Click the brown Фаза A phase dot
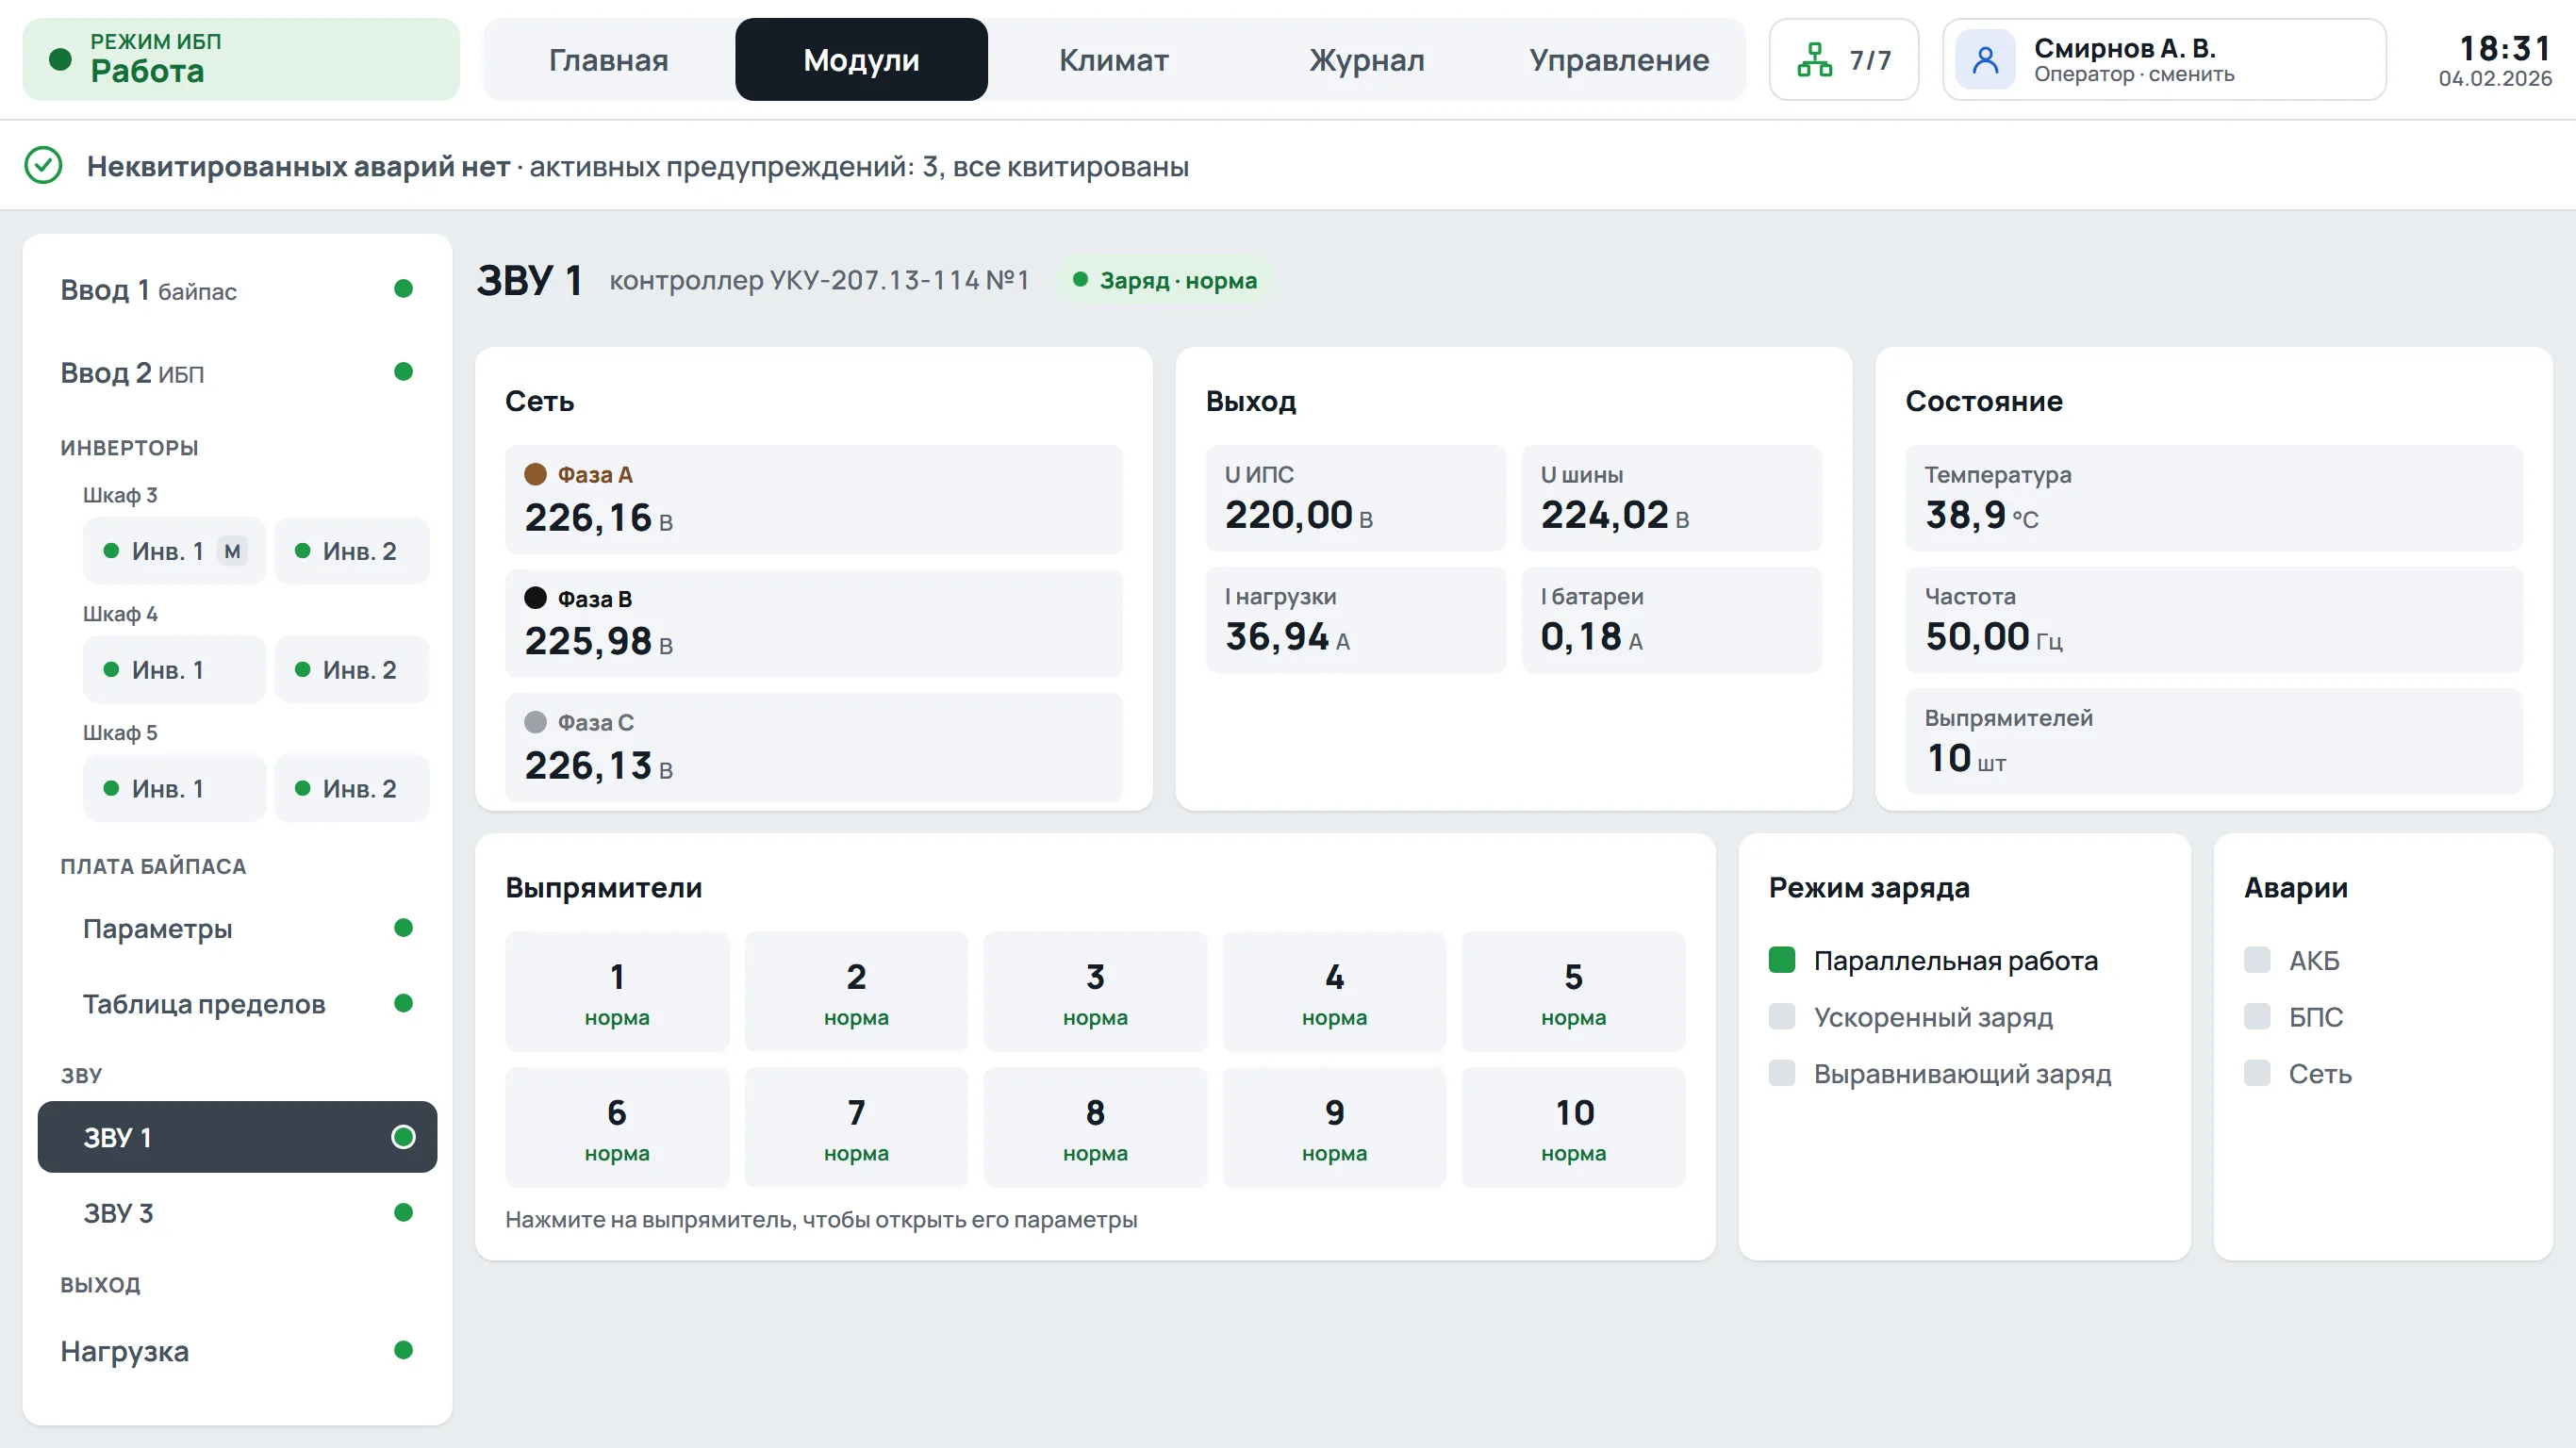Screen dimensions: 2576x1448 [535, 474]
